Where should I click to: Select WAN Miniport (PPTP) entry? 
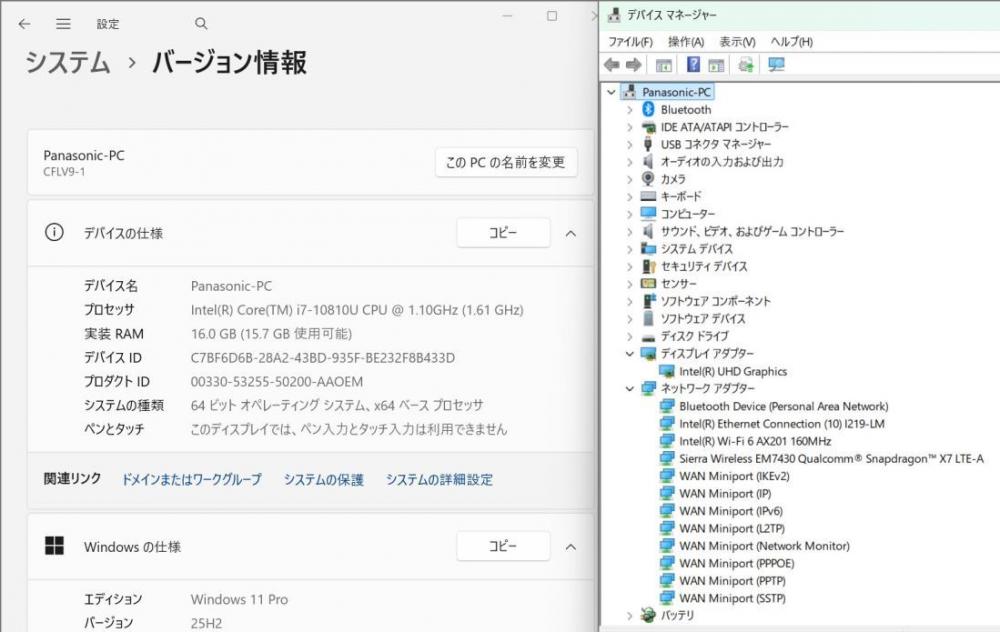(x=732, y=580)
